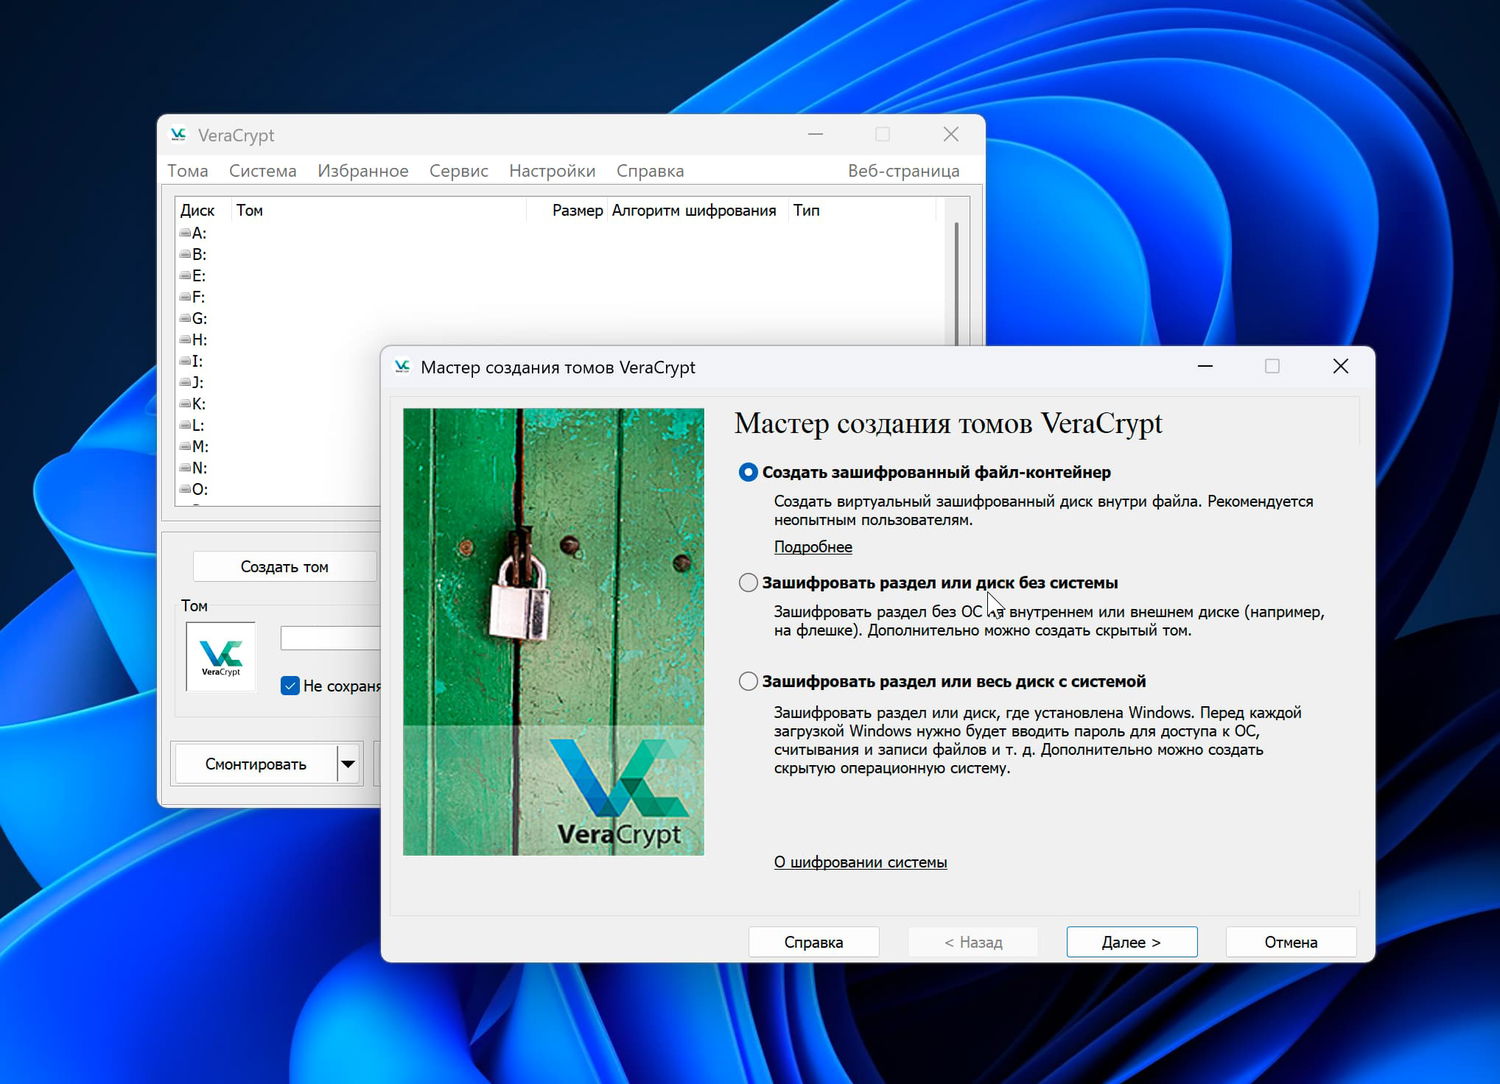Image resolution: width=1500 pixels, height=1084 pixels.
Task: Follow the 'О шифровании системы' link
Action: pos(860,862)
